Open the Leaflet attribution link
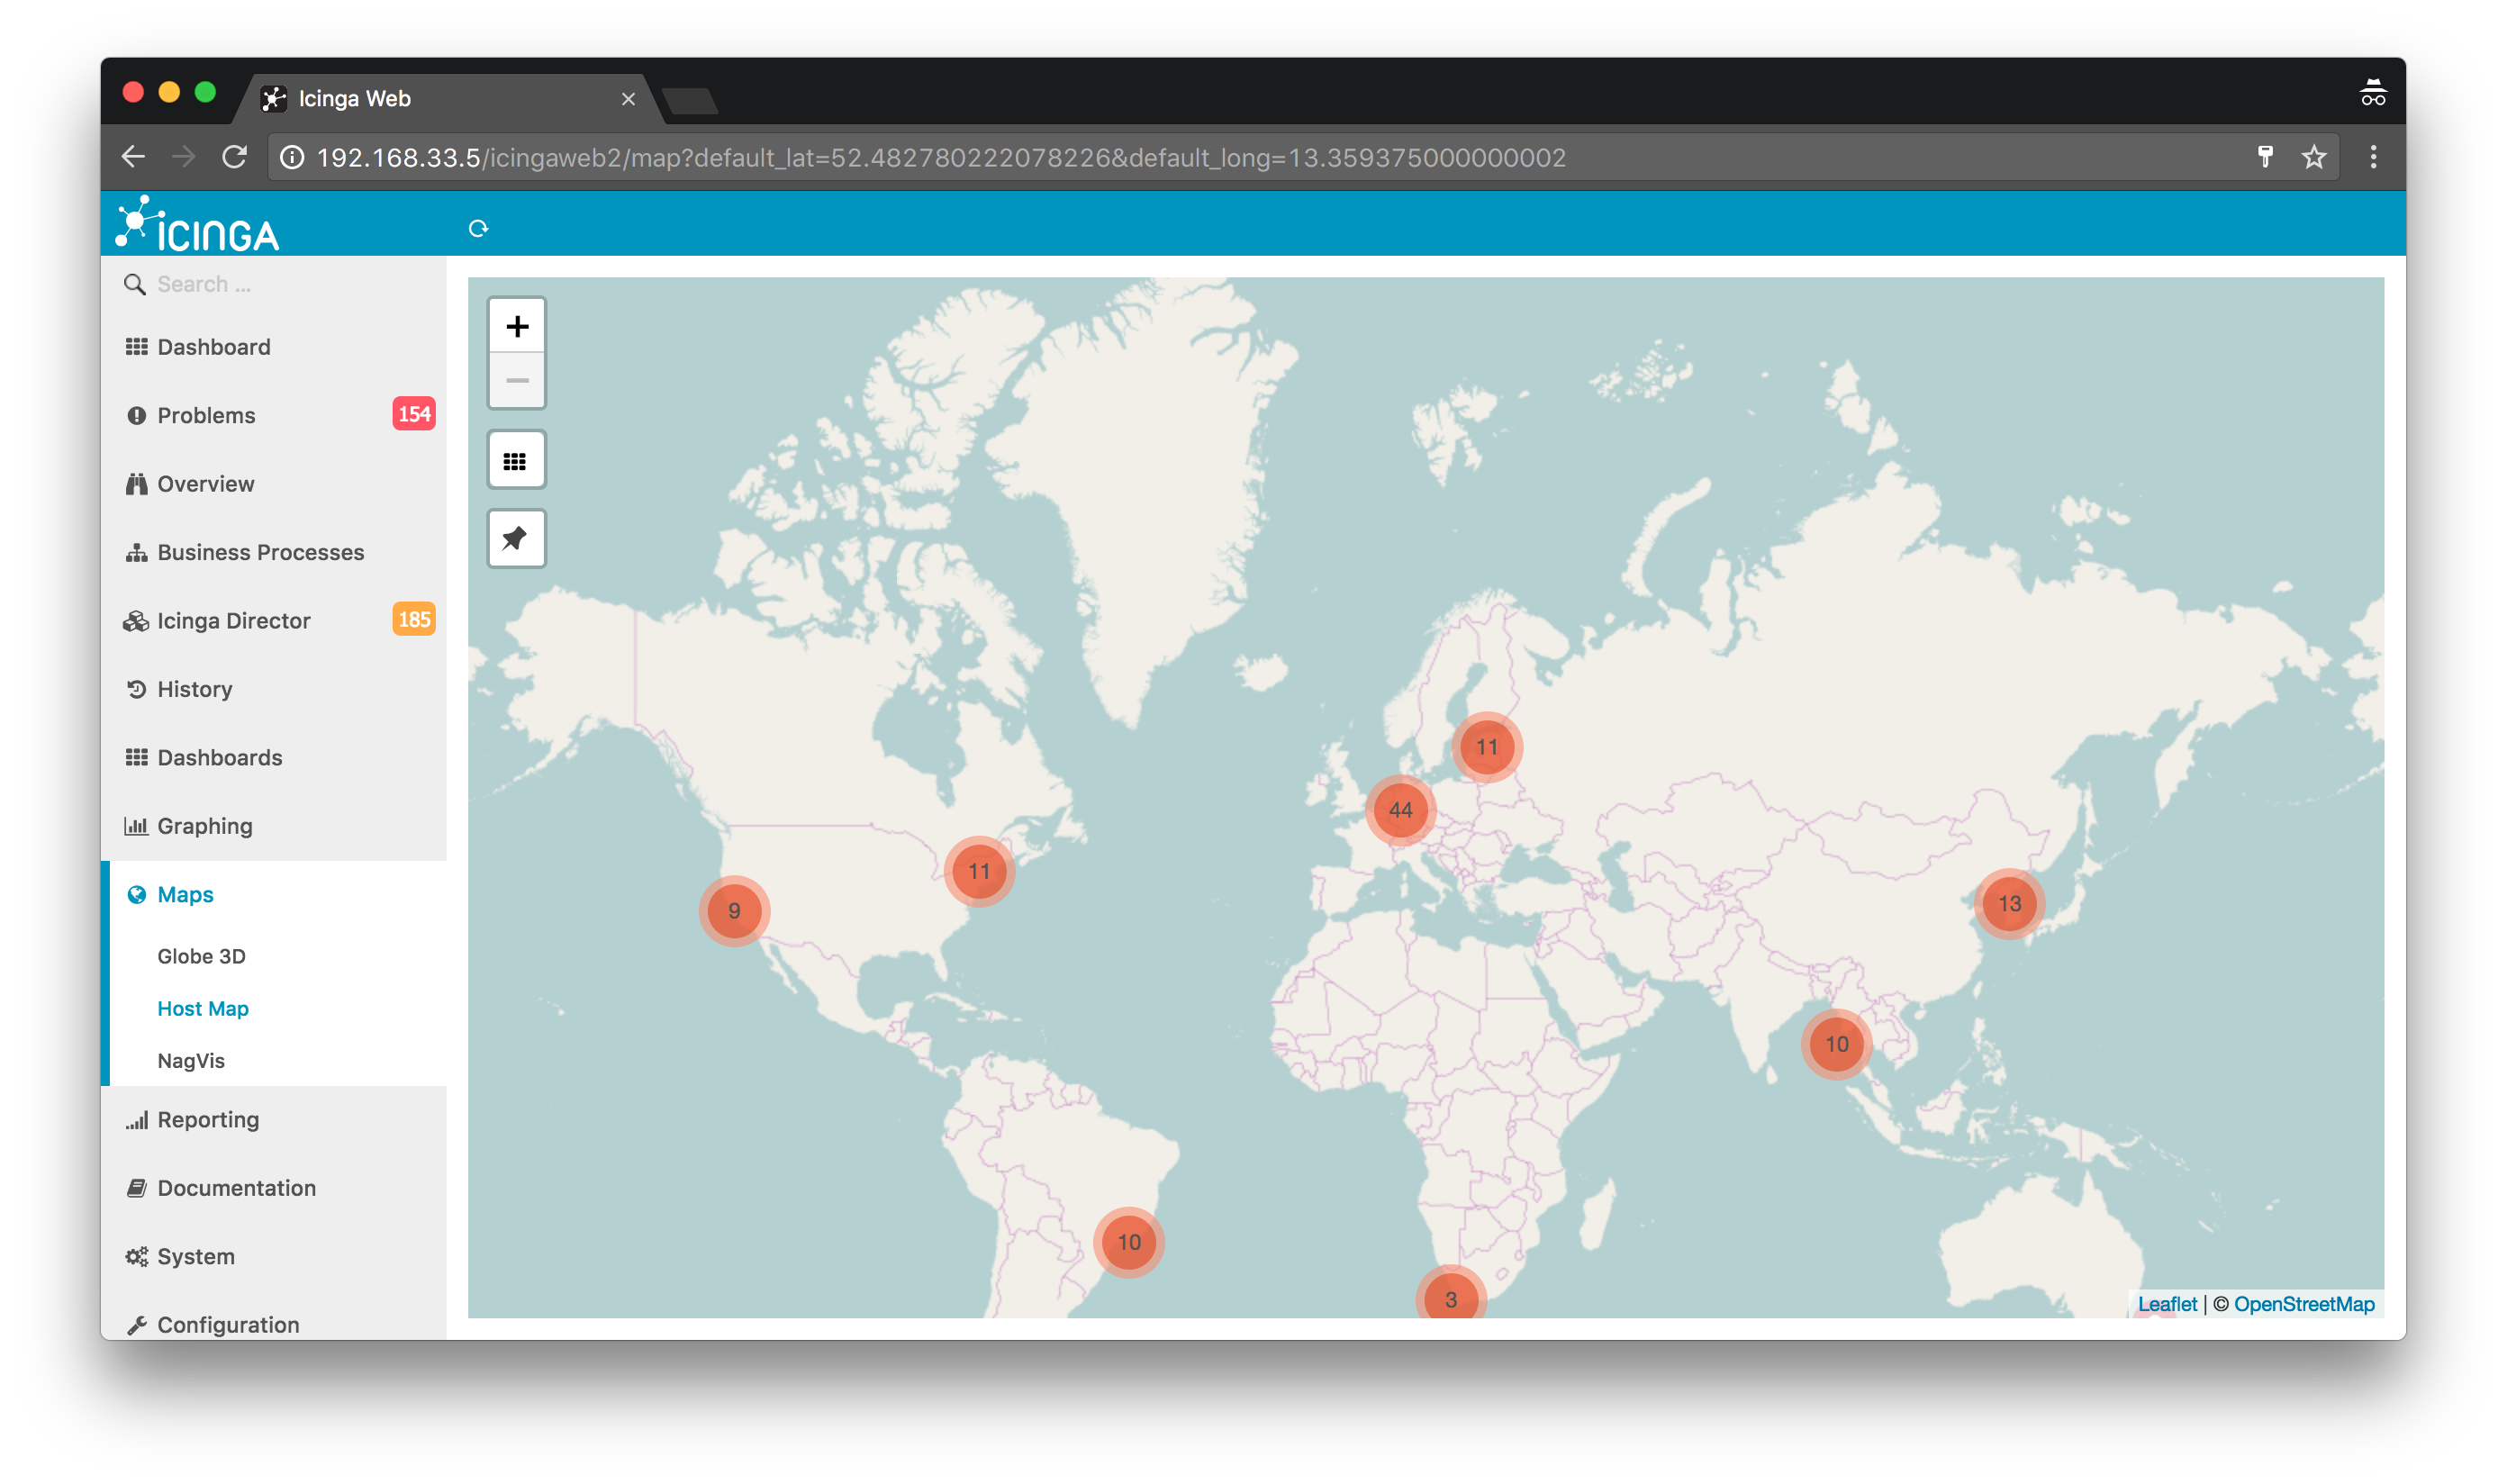This screenshot has width=2507, height=1484. (2167, 1305)
